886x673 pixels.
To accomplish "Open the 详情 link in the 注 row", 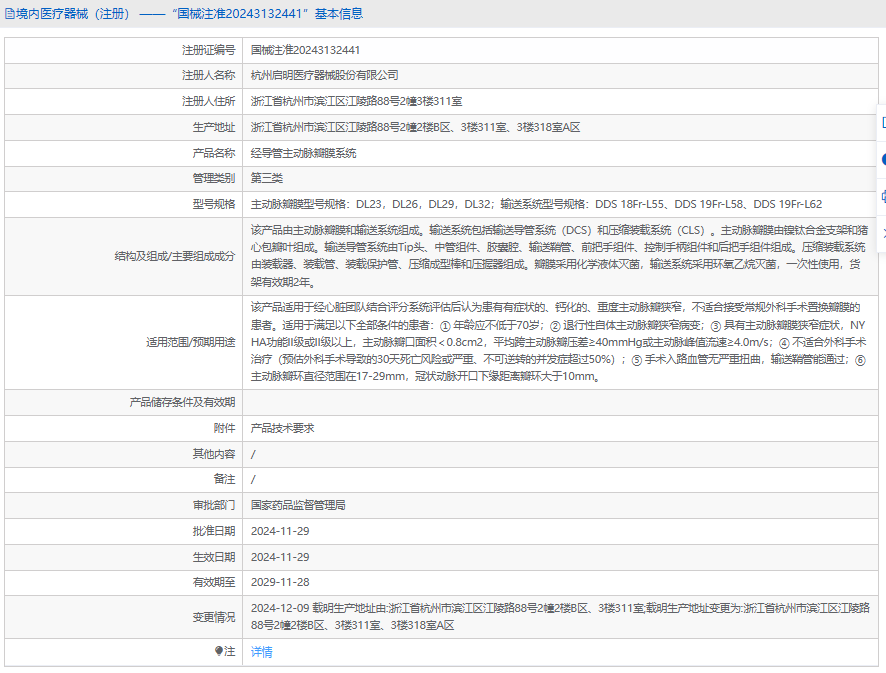I will click(x=261, y=651).
